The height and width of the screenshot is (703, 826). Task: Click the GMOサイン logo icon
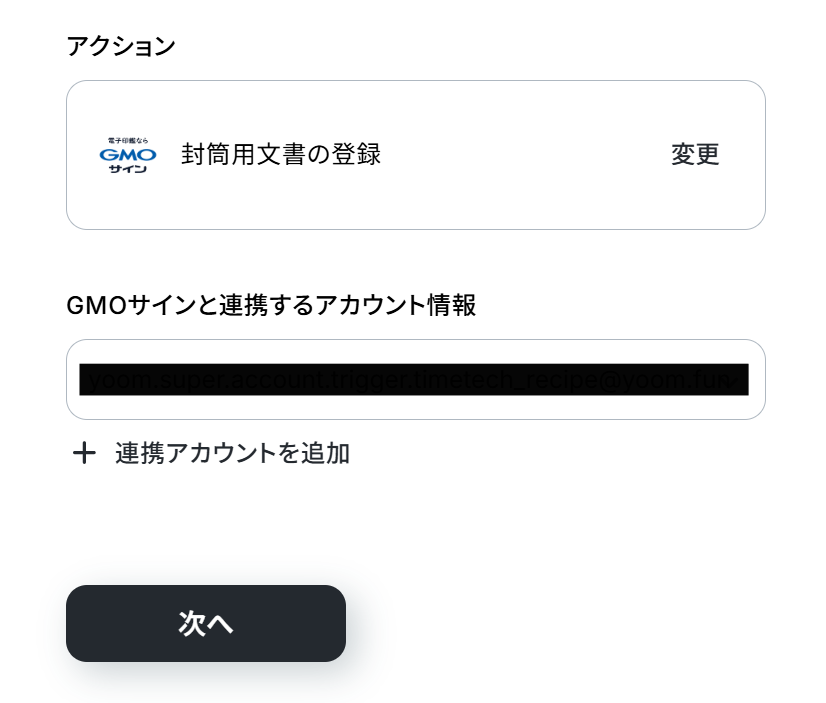[128, 155]
